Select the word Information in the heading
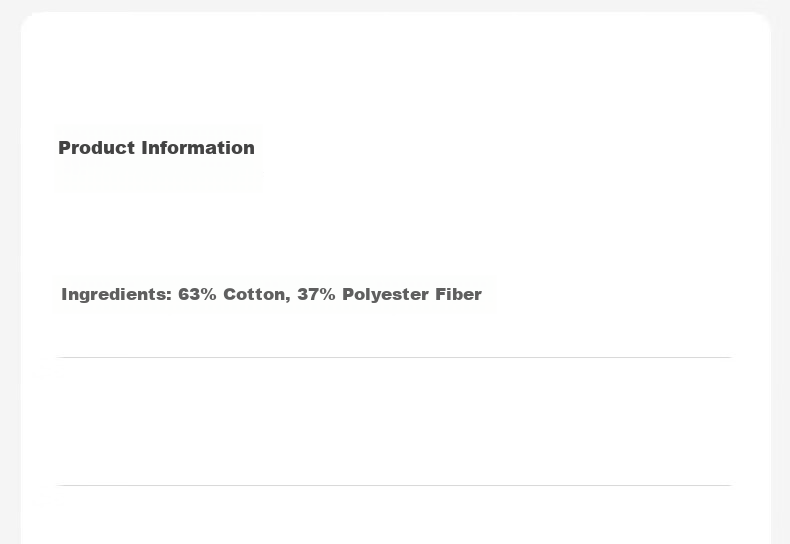The height and width of the screenshot is (544, 790). (x=198, y=148)
